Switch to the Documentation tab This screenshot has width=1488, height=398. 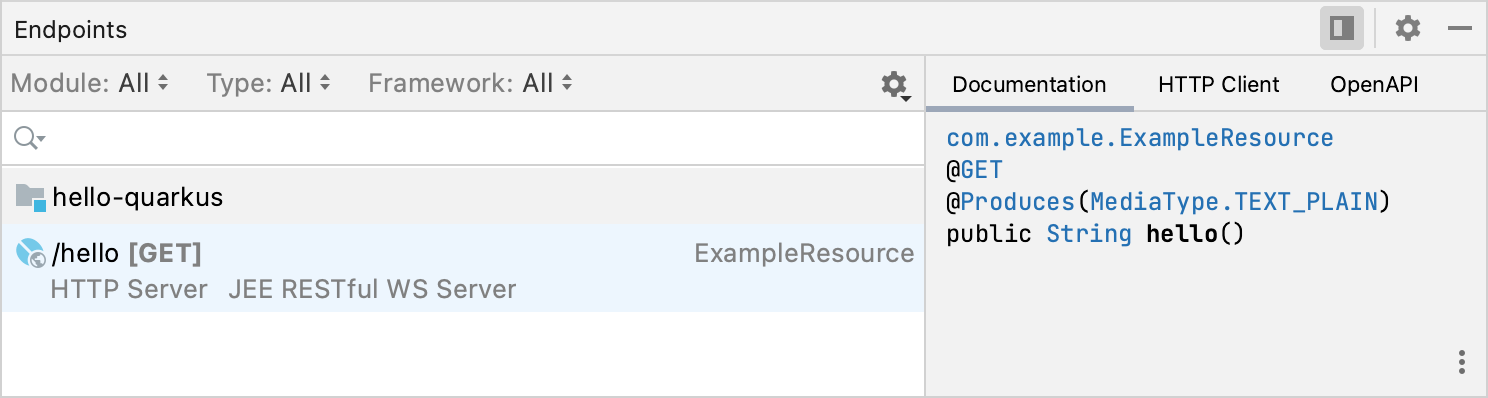pyautogui.click(x=1029, y=85)
